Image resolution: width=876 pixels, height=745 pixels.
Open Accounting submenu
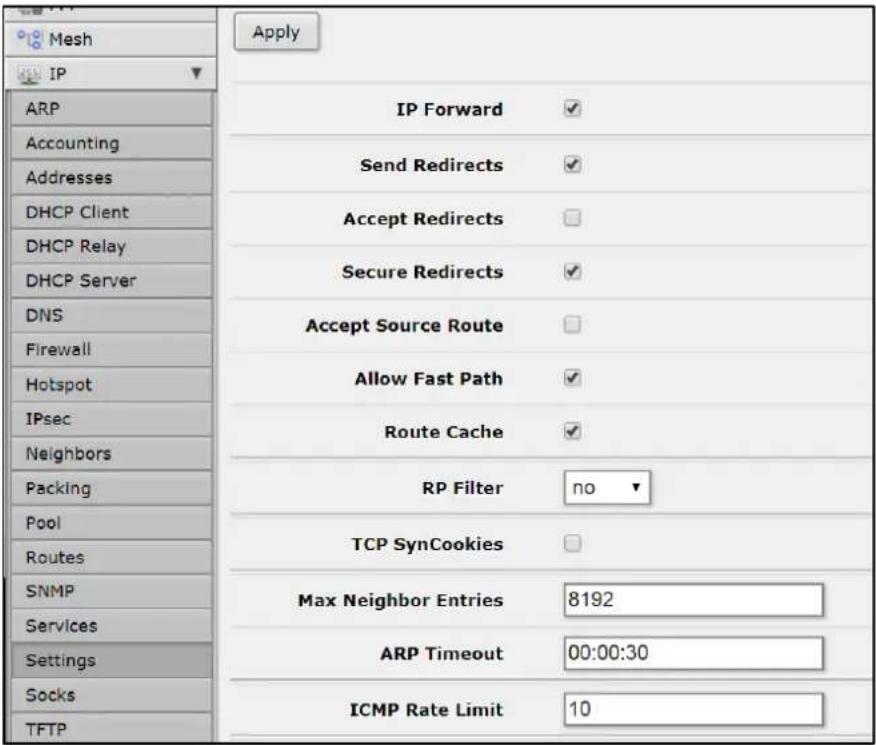click(112, 143)
